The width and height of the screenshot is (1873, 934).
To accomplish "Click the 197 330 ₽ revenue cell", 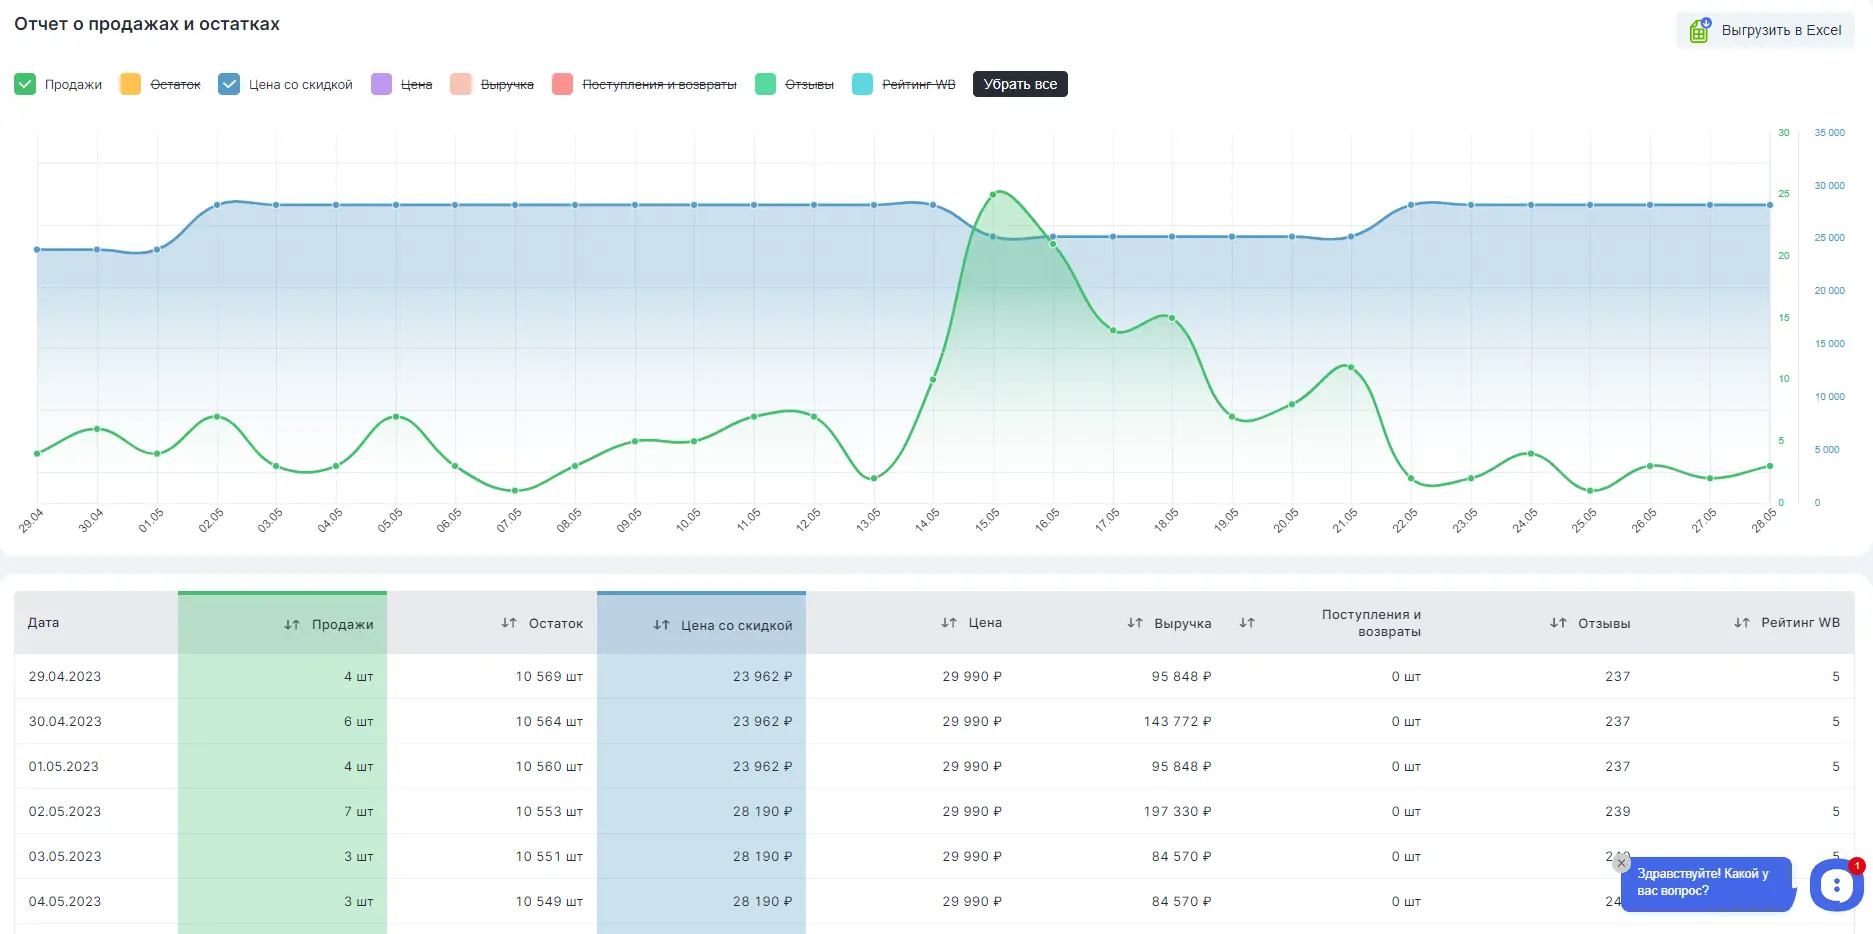I will (1177, 811).
